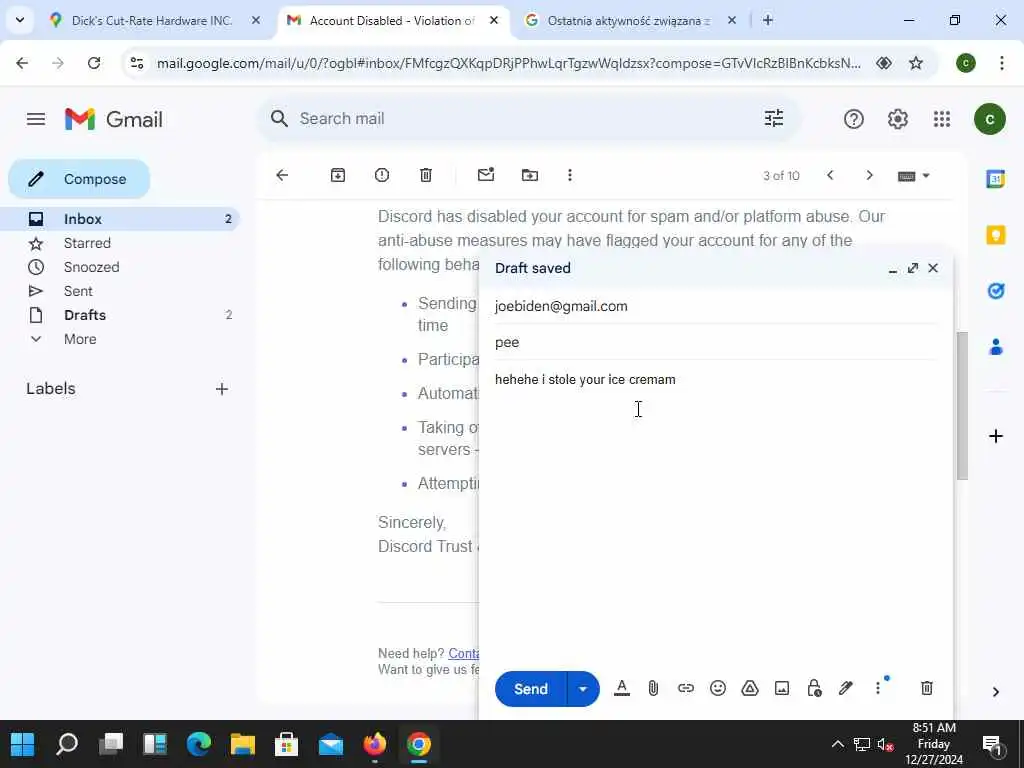The width and height of the screenshot is (1024, 768).
Task: Show hidden system tray icons
Action: [x=837, y=744]
